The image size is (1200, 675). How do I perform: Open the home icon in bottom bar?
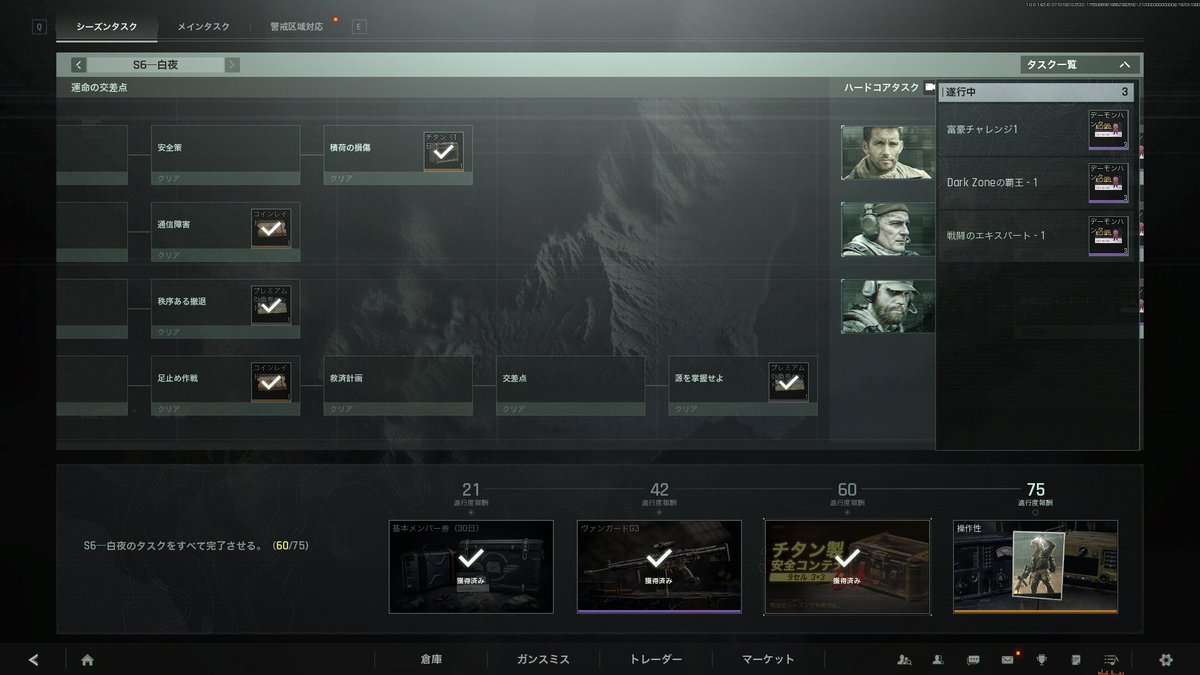pos(87,659)
